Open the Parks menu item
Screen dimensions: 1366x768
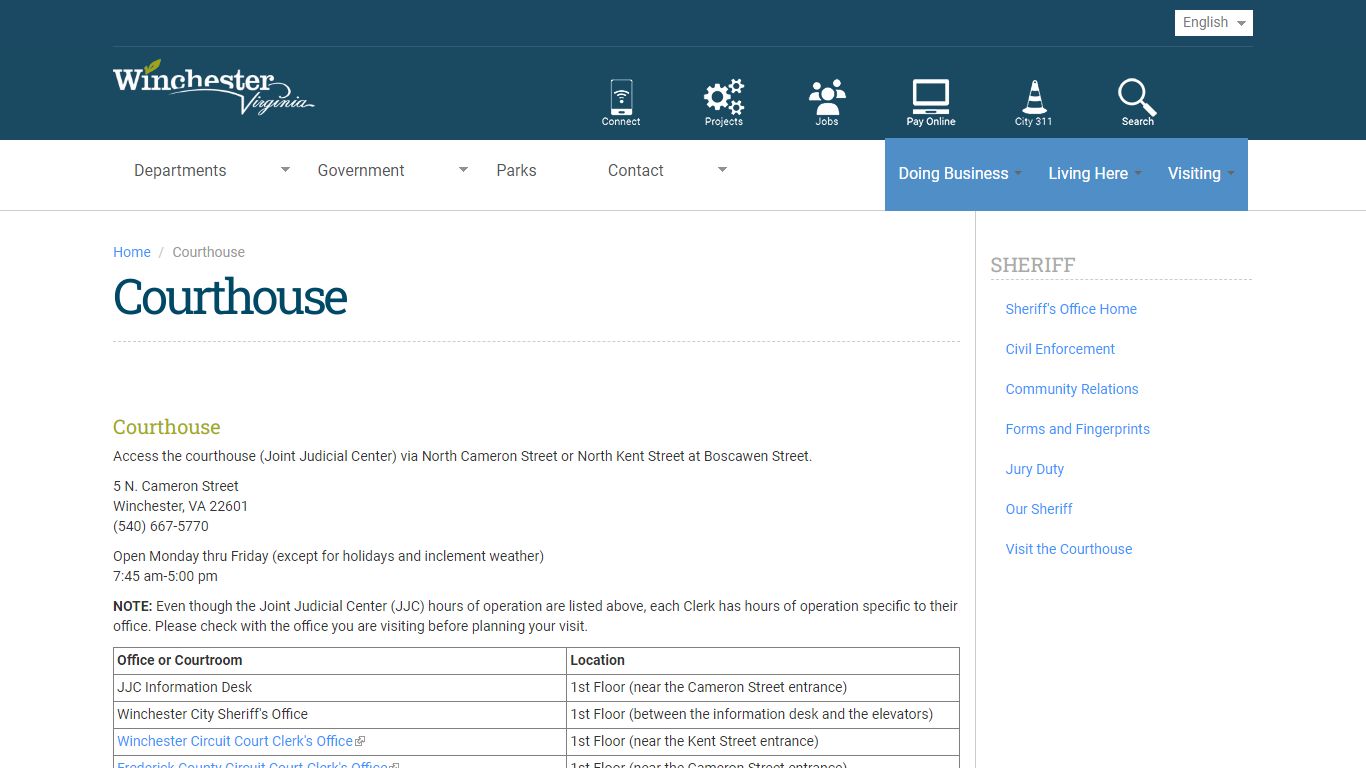point(516,170)
